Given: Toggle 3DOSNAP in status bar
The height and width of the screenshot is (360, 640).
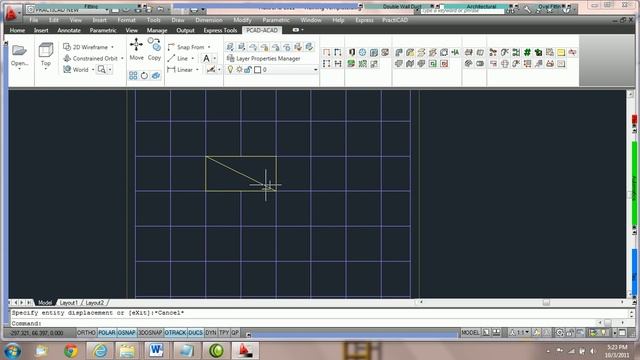Looking at the screenshot, I should [150, 333].
